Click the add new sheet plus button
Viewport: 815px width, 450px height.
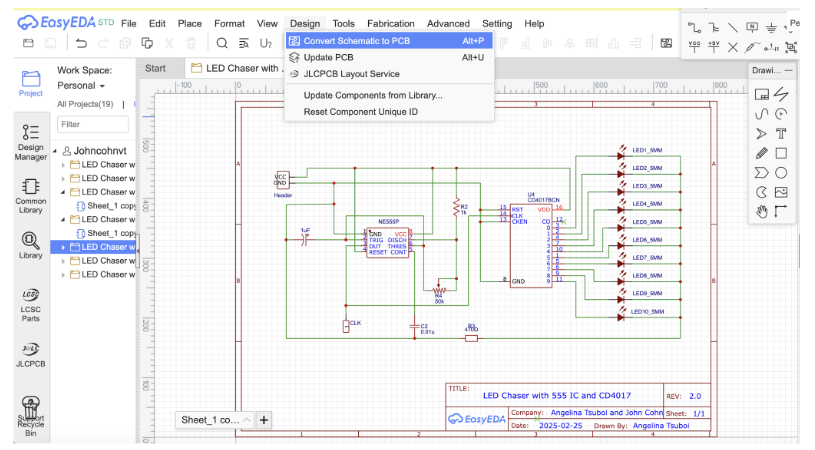(264, 420)
